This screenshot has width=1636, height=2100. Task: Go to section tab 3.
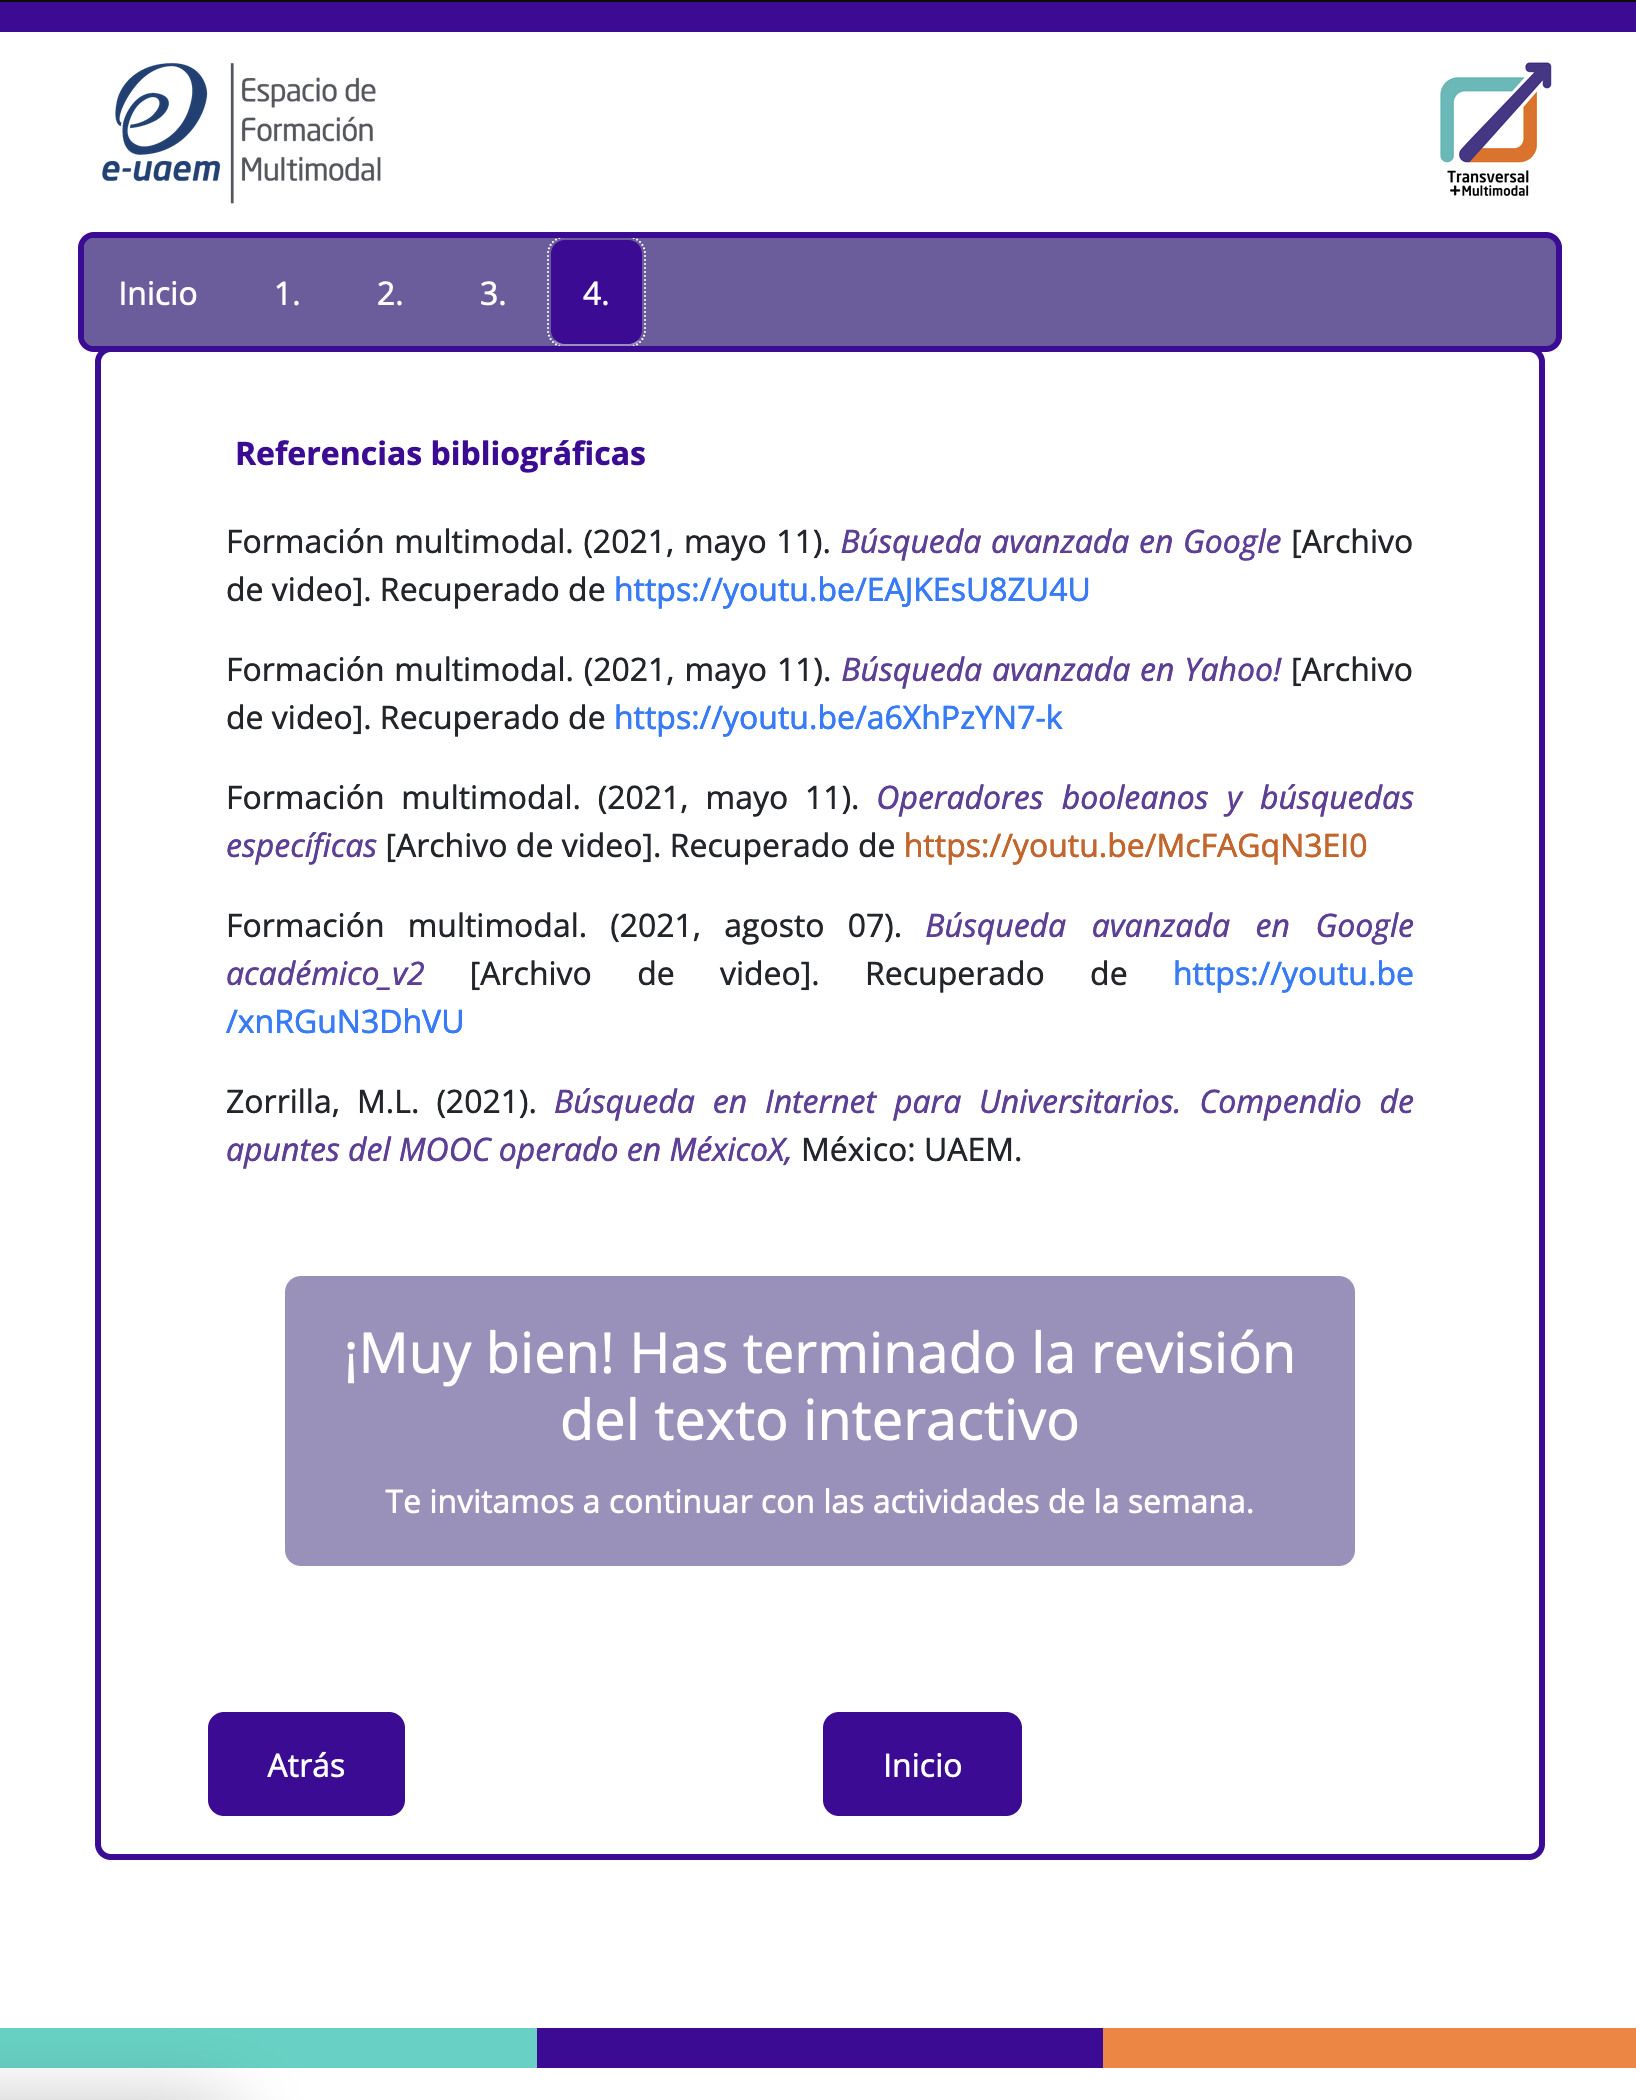(492, 293)
